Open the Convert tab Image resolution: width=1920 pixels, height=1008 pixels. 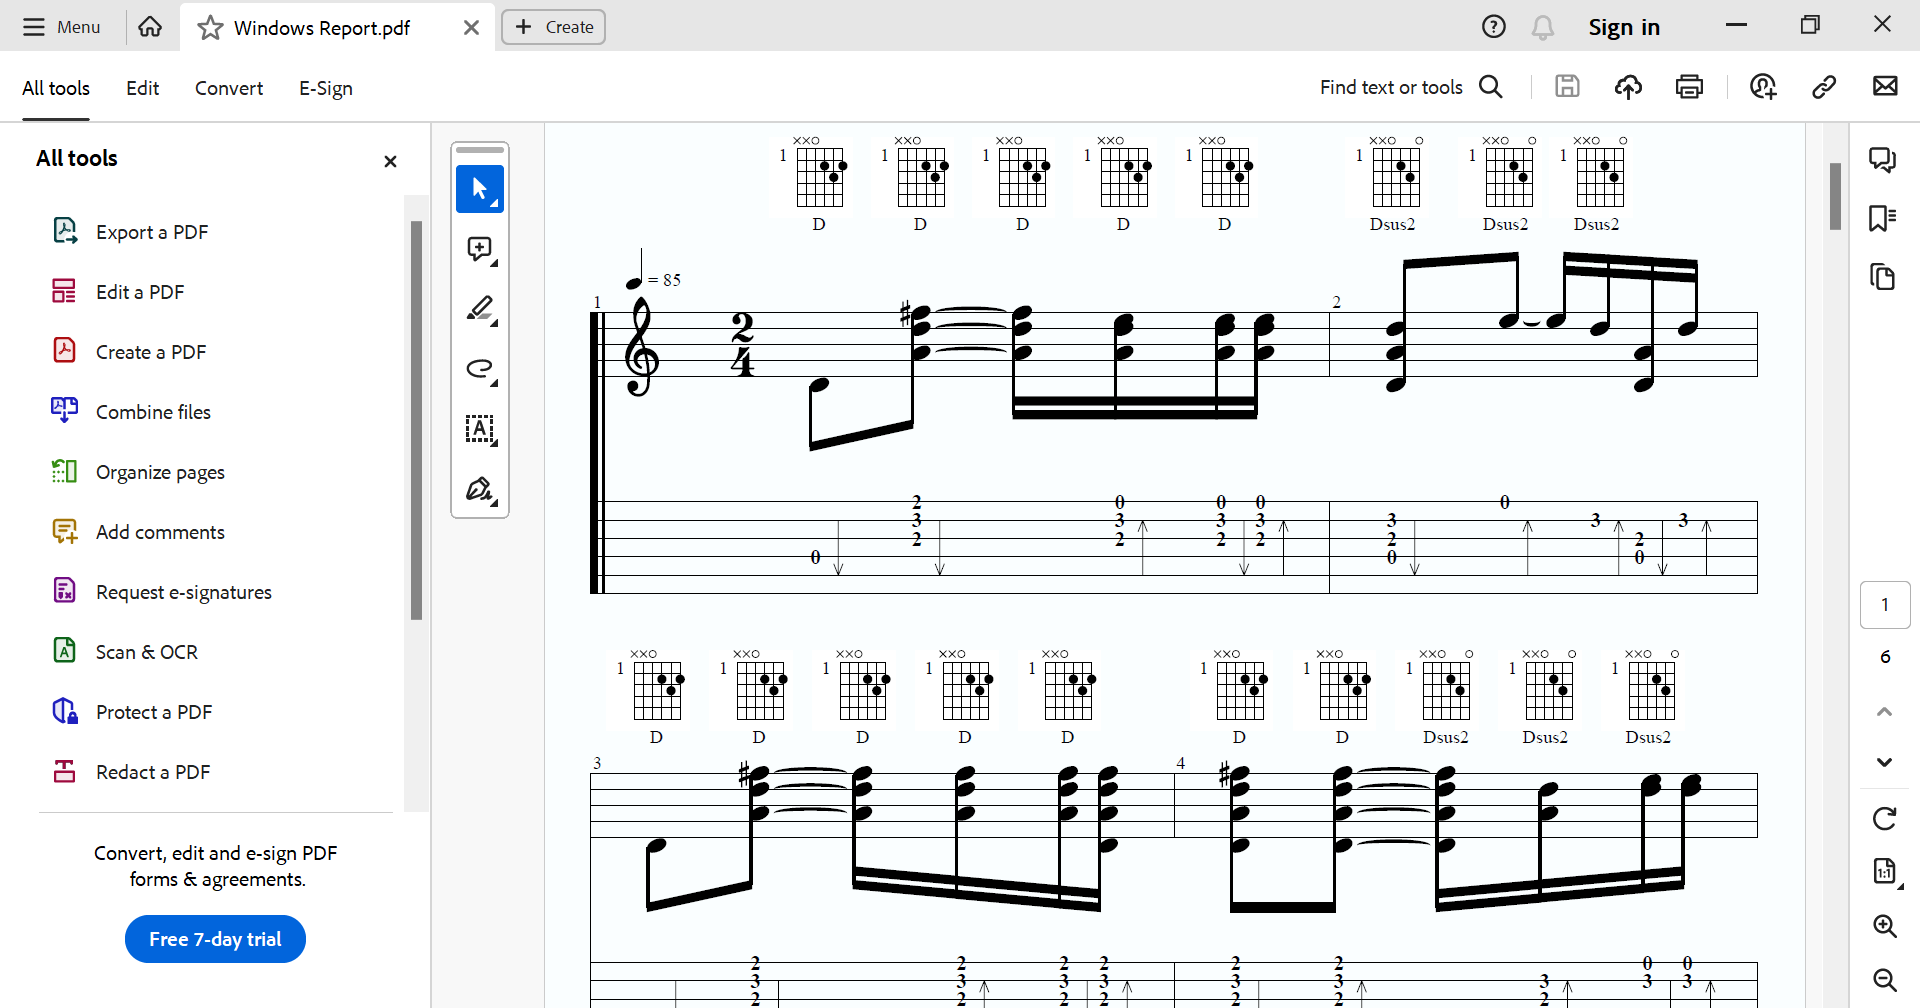tap(229, 88)
